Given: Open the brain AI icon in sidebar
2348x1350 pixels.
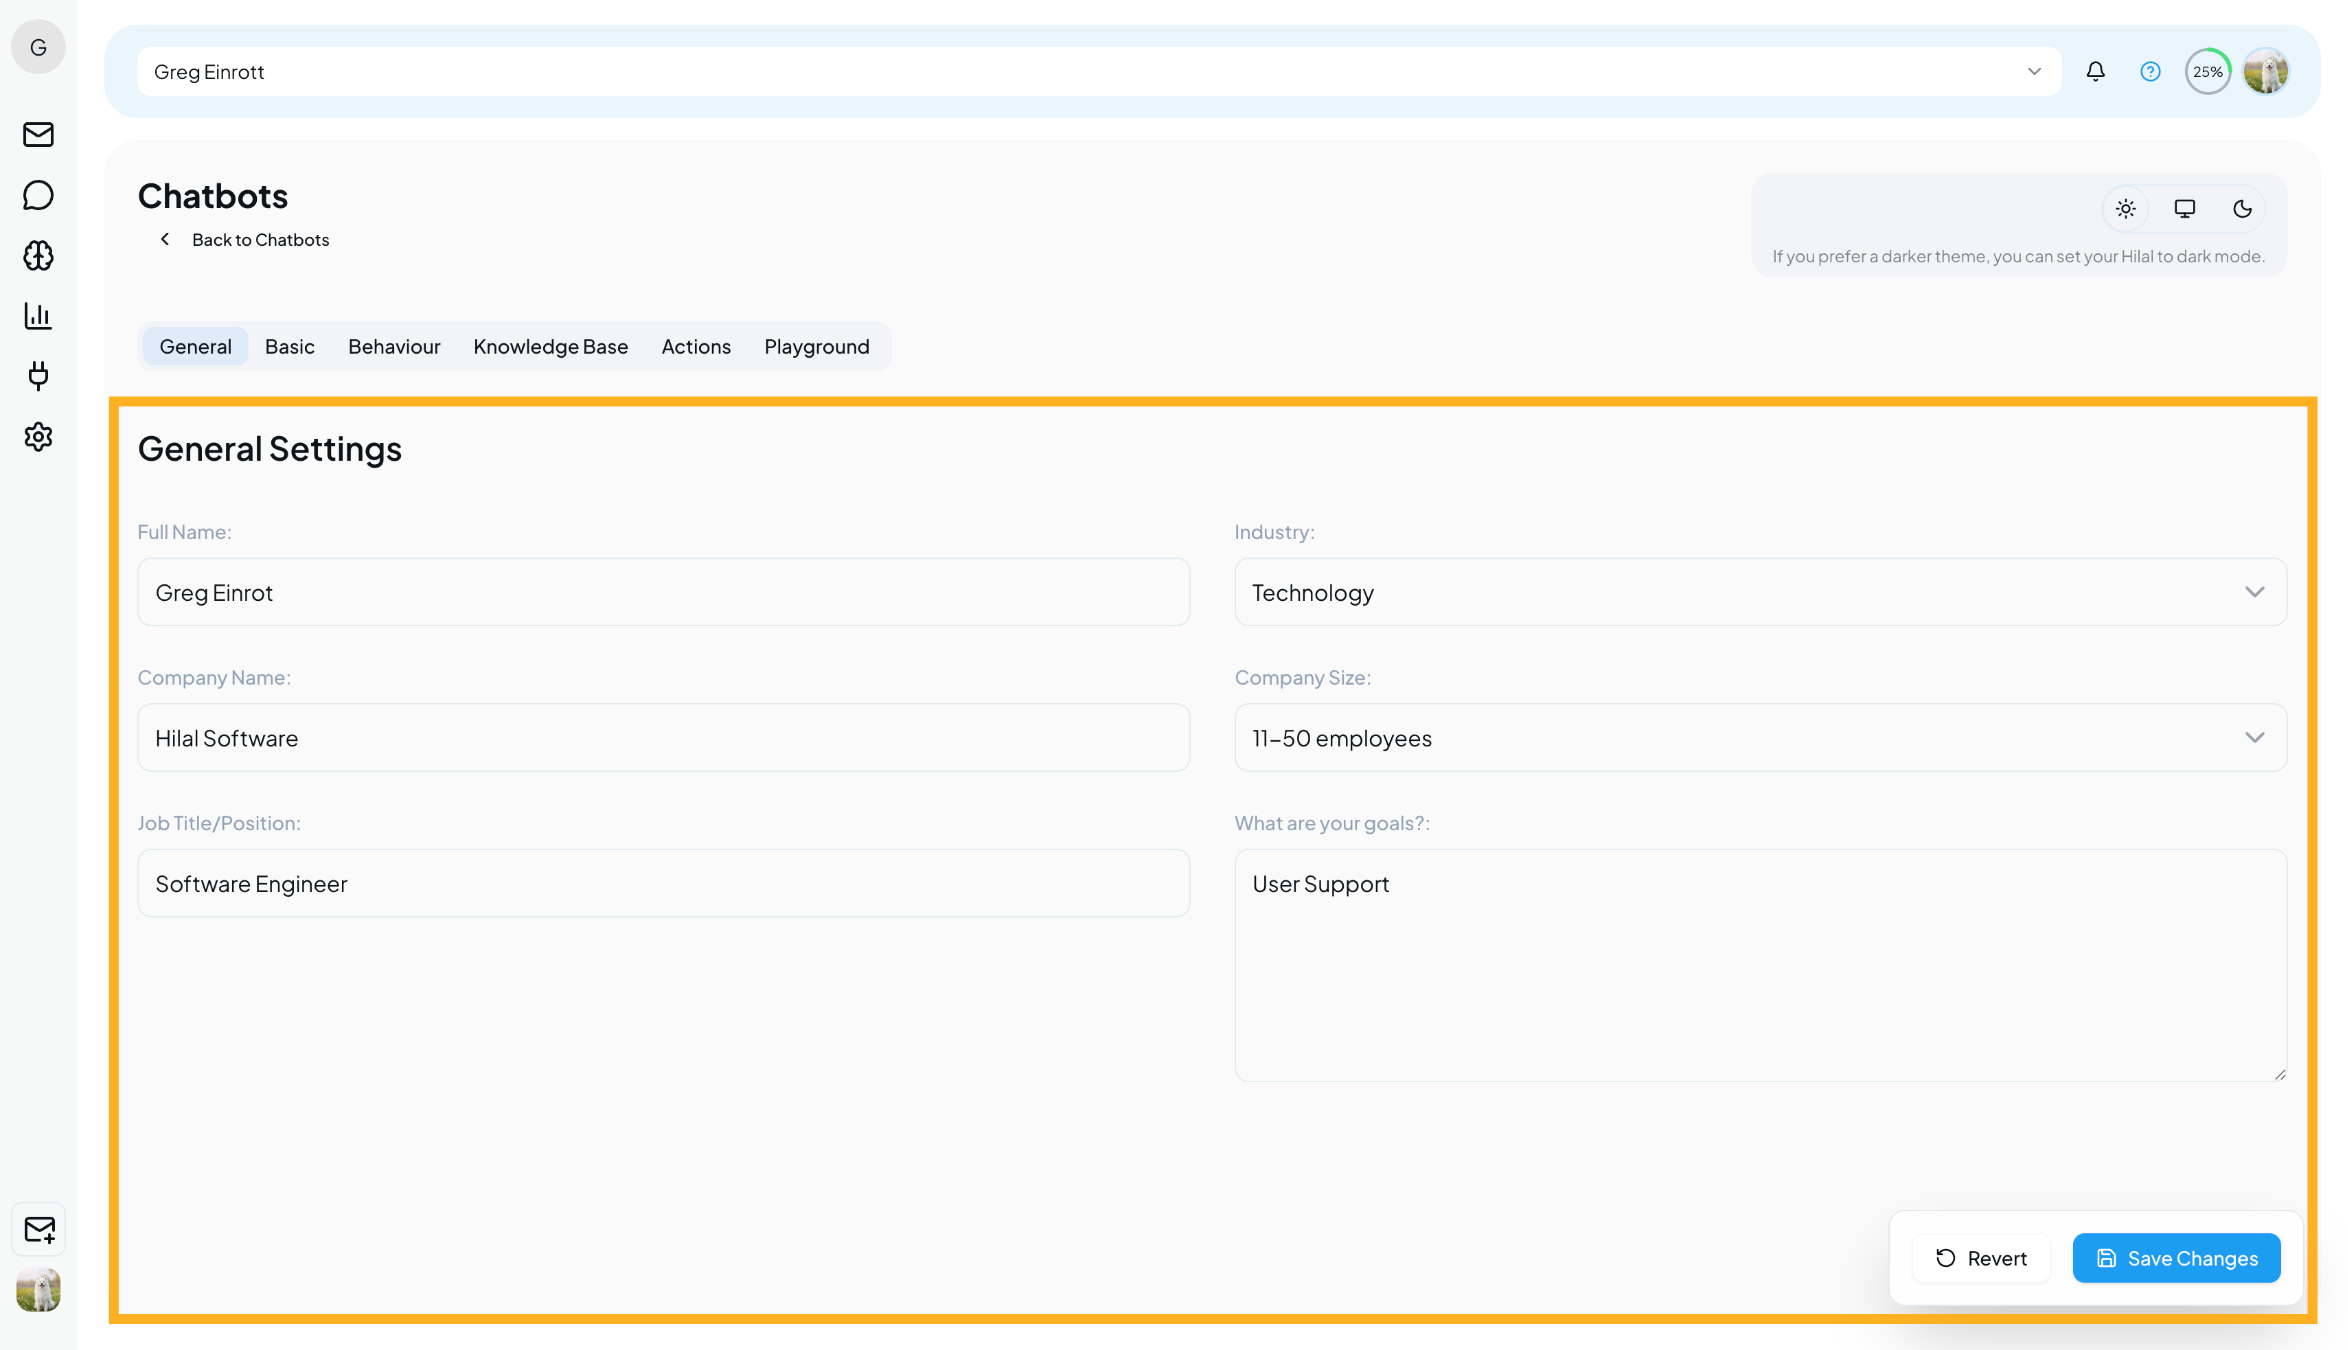Looking at the screenshot, I should click(x=38, y=256).
